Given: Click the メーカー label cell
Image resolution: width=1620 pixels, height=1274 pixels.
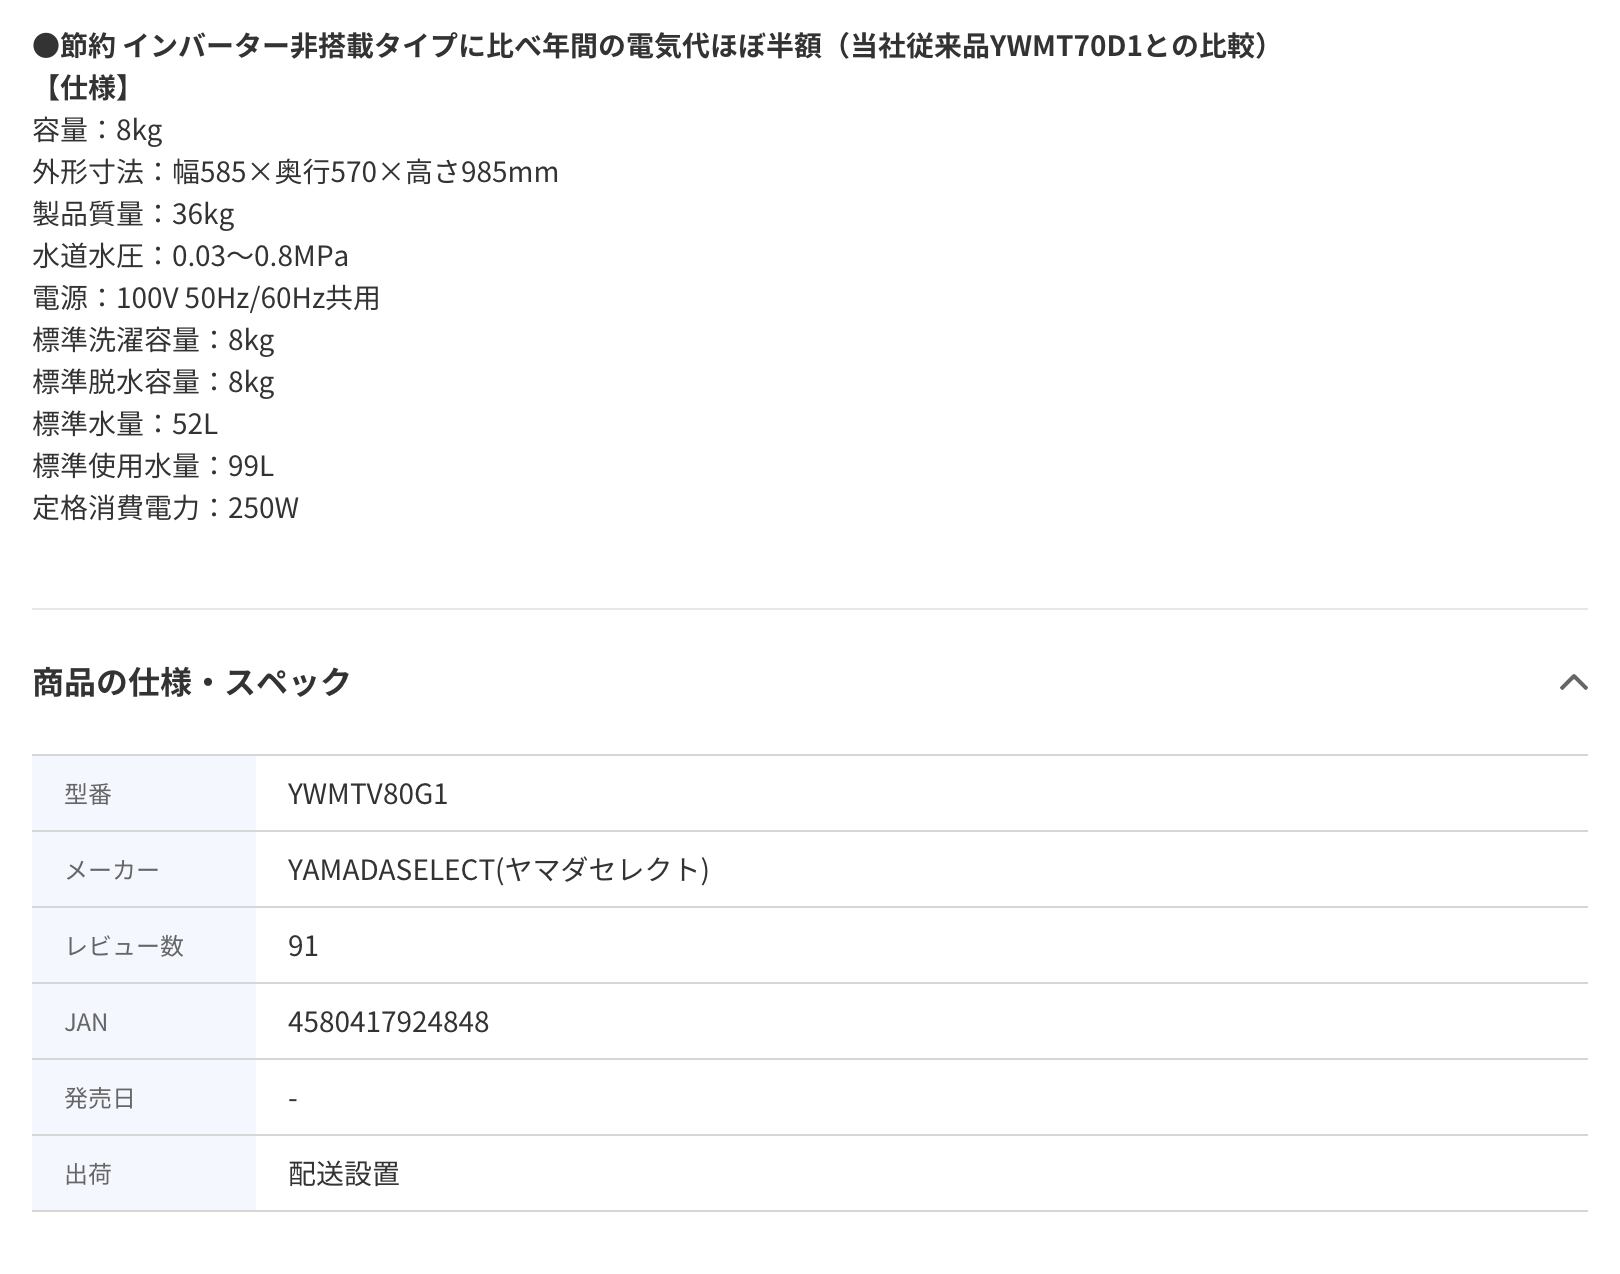Looking at the screenshot, I should click(x=112, y=870).
